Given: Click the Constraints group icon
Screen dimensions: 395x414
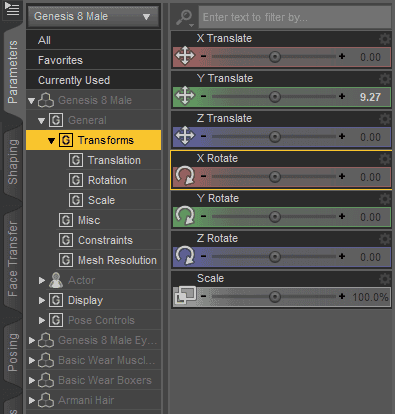Looking at the screenshot, I should coord(66,240).
